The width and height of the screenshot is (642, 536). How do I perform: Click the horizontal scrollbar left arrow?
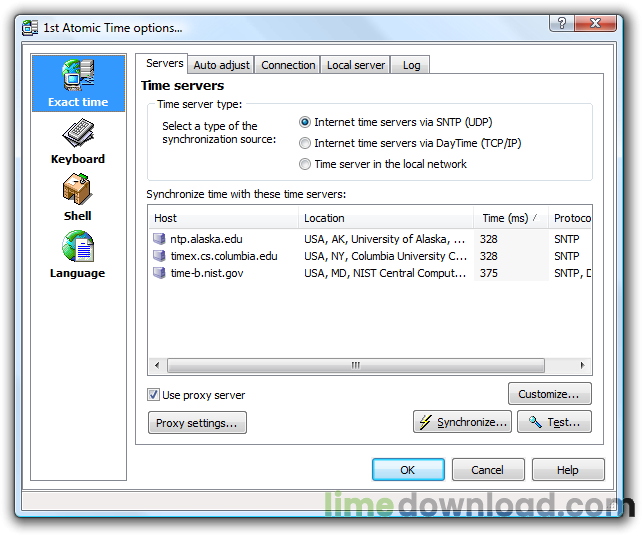(x=157, y=365)
